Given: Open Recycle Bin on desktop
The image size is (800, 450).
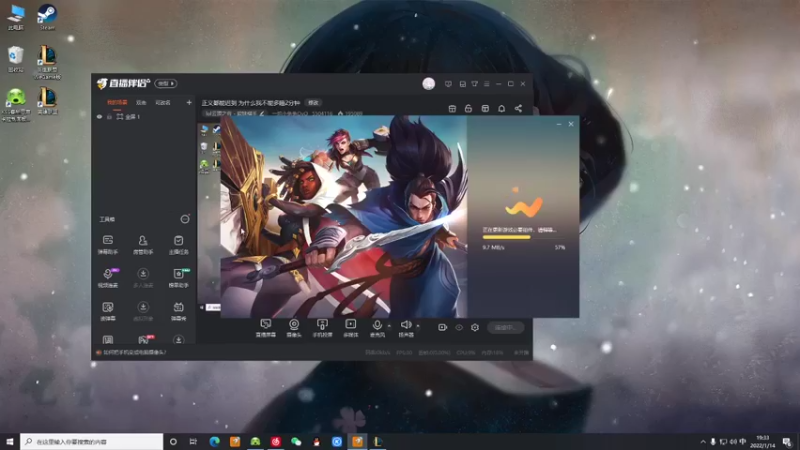Looking at the screenshot, I should click(16, 59).
